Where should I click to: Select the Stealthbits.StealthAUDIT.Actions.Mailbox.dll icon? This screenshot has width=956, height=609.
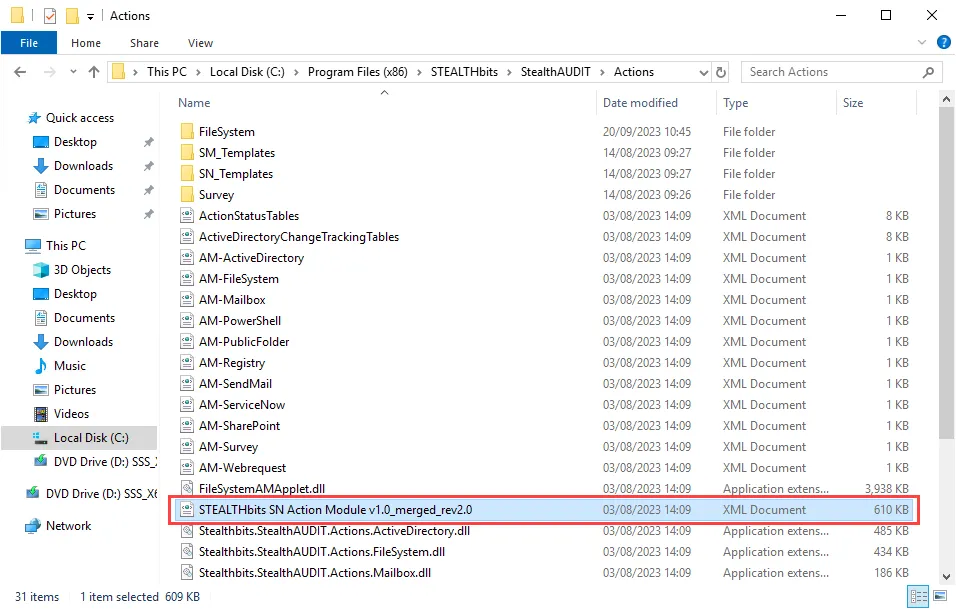pyautogui.click(x=187, y=572)
